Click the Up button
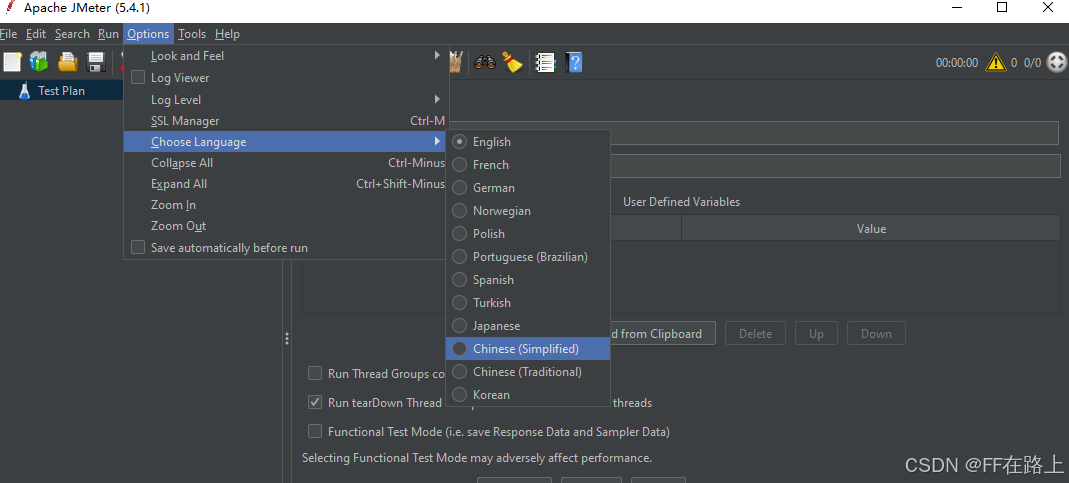The height and width of the screenshot is (483, 1069). (817, 334)
